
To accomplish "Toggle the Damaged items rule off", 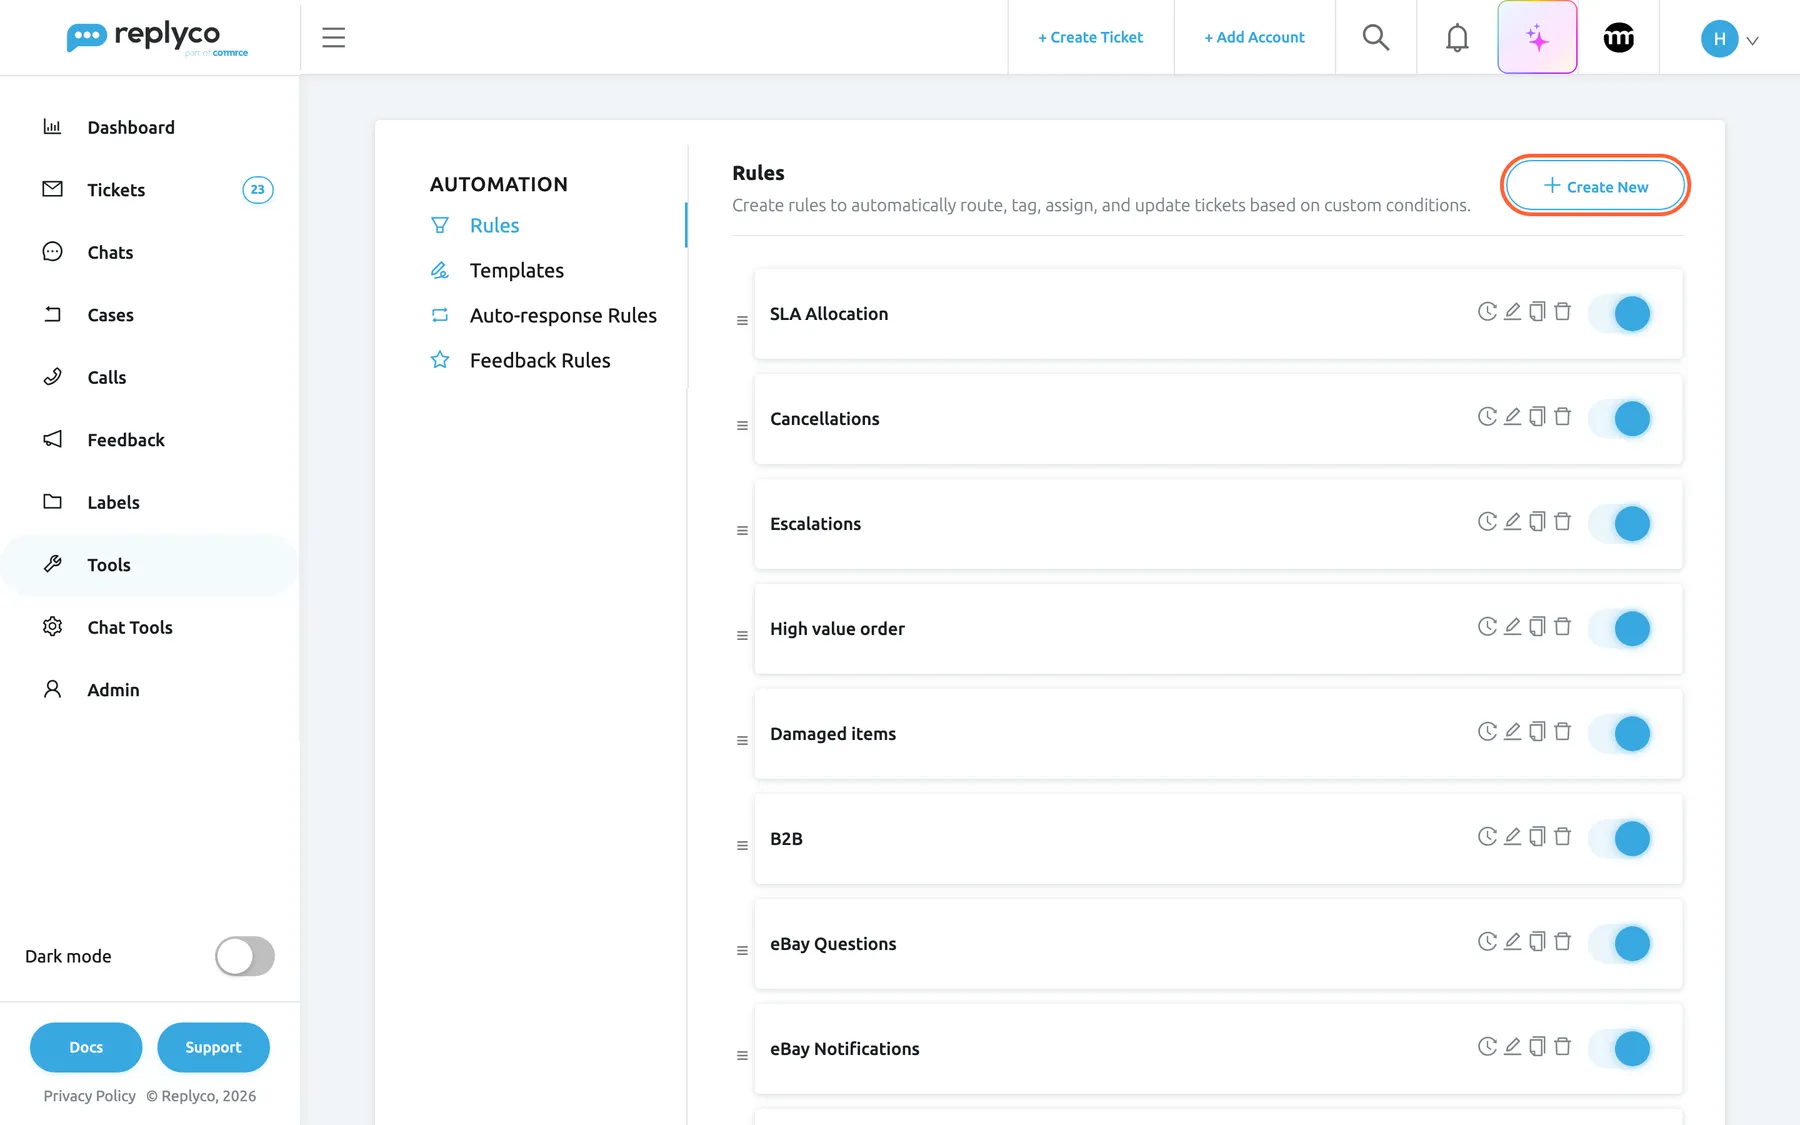I will [x=1619, y=734].
